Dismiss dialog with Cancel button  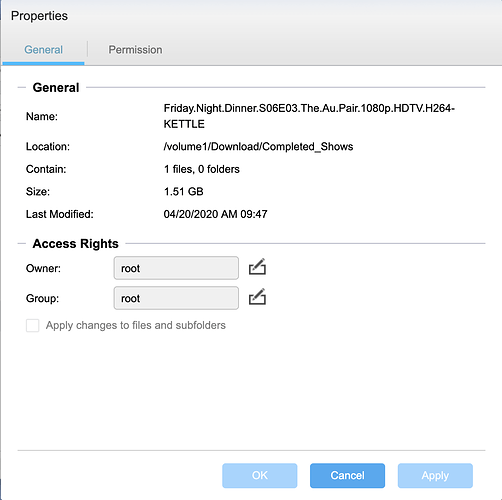coord(347,475)
